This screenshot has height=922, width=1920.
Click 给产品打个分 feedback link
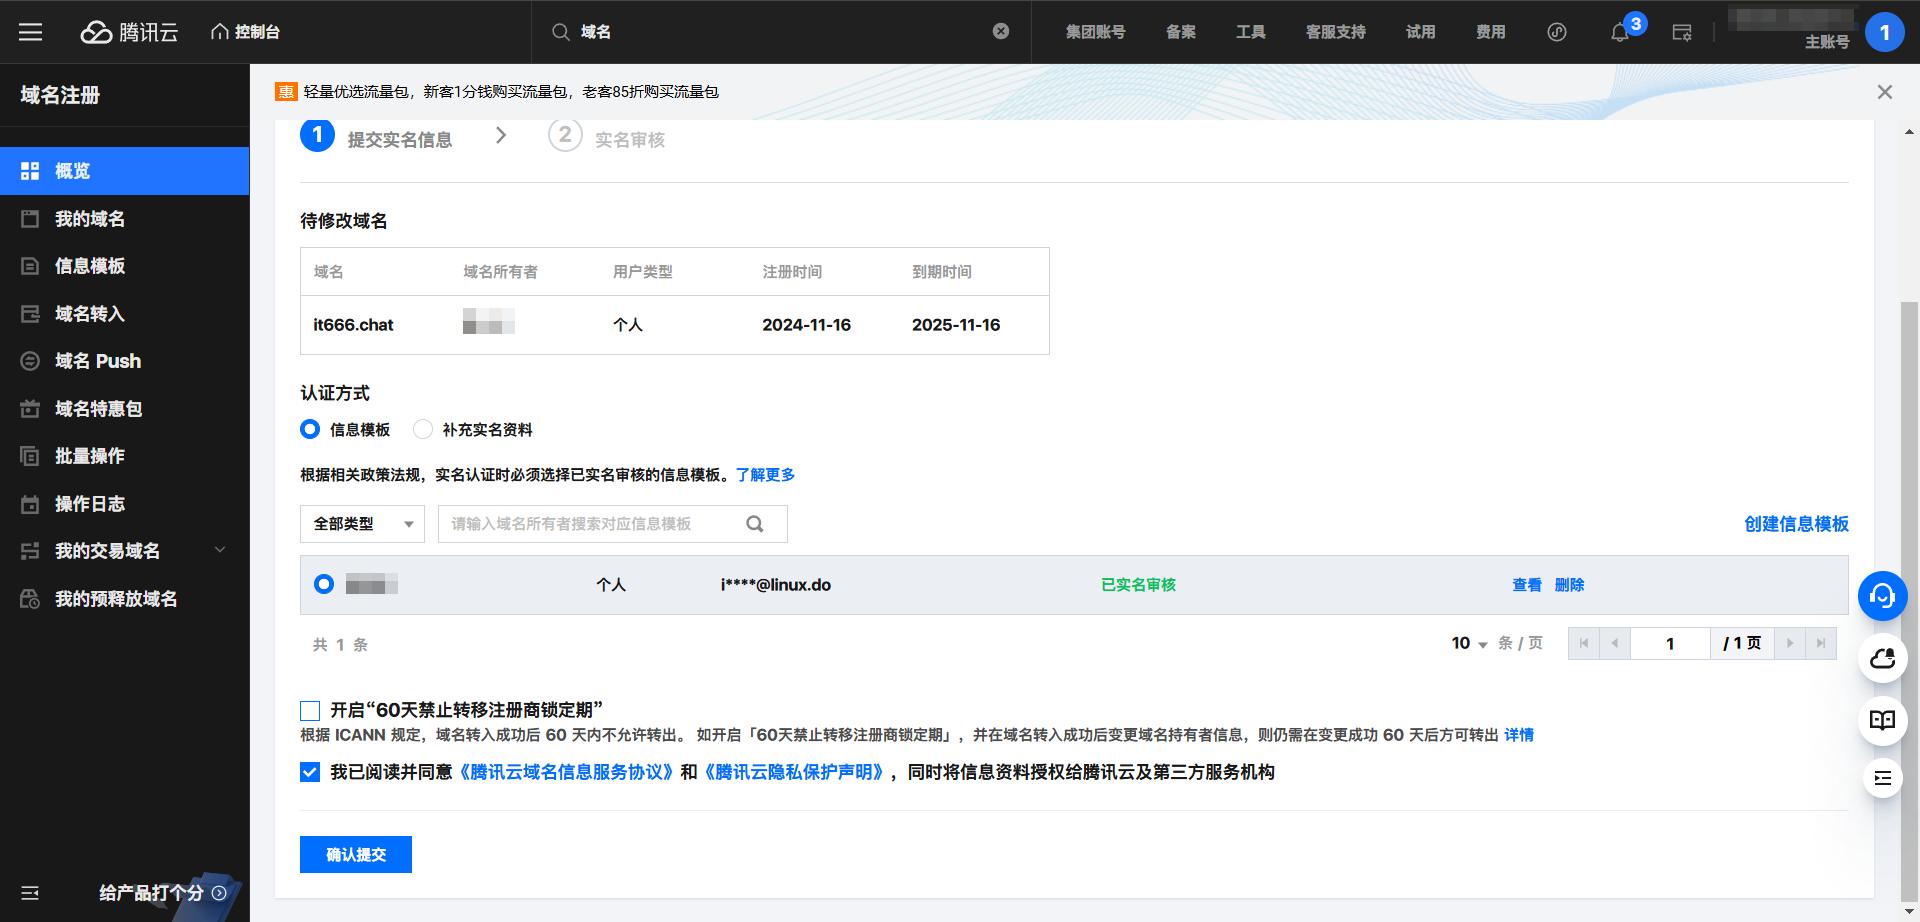click(163, 893)
